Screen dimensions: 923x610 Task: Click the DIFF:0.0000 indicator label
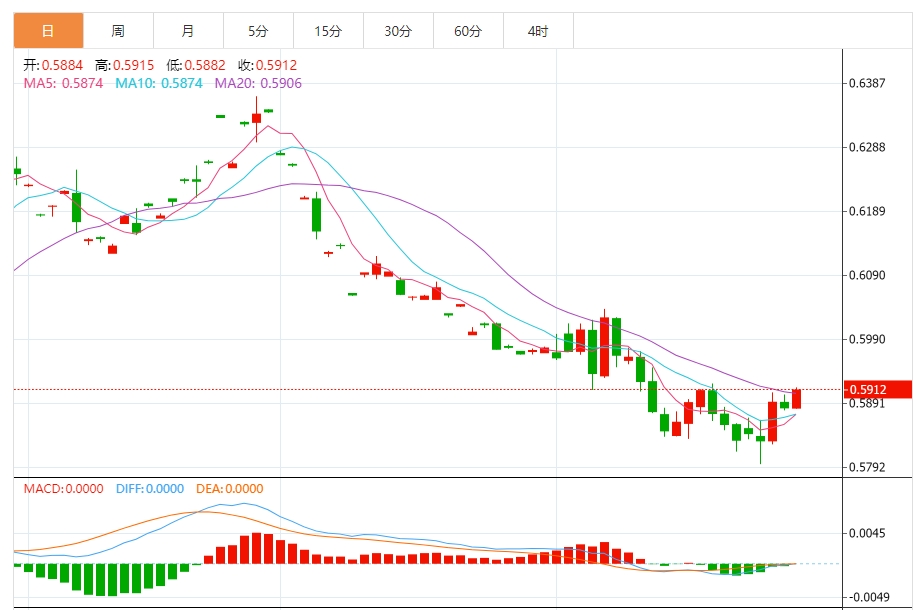pyautogui.click(x=150, y=489)
